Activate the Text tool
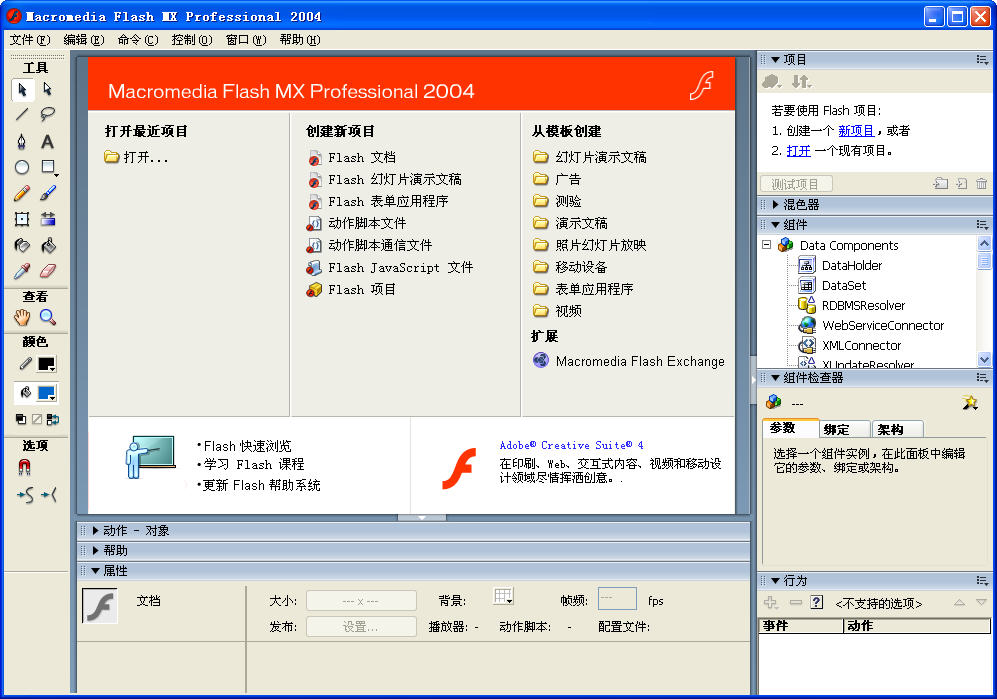This screenshot has width=997, height=699. tap(46, 142)
